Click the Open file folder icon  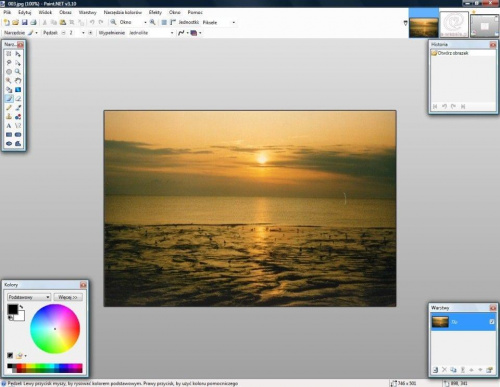[x=15, y=22]
